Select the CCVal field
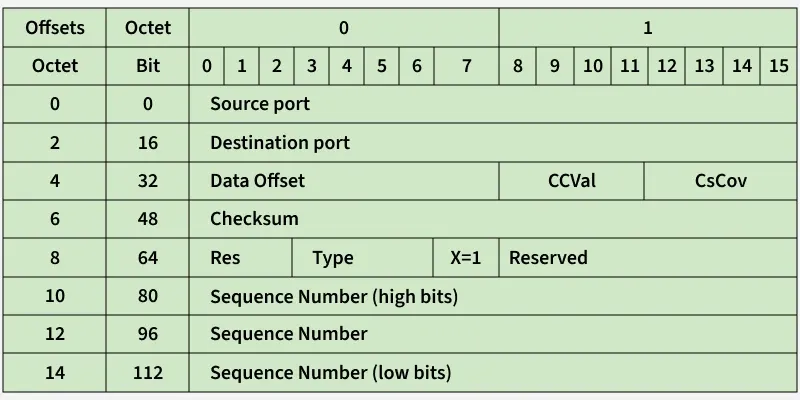800x400 pixels. 571,181
